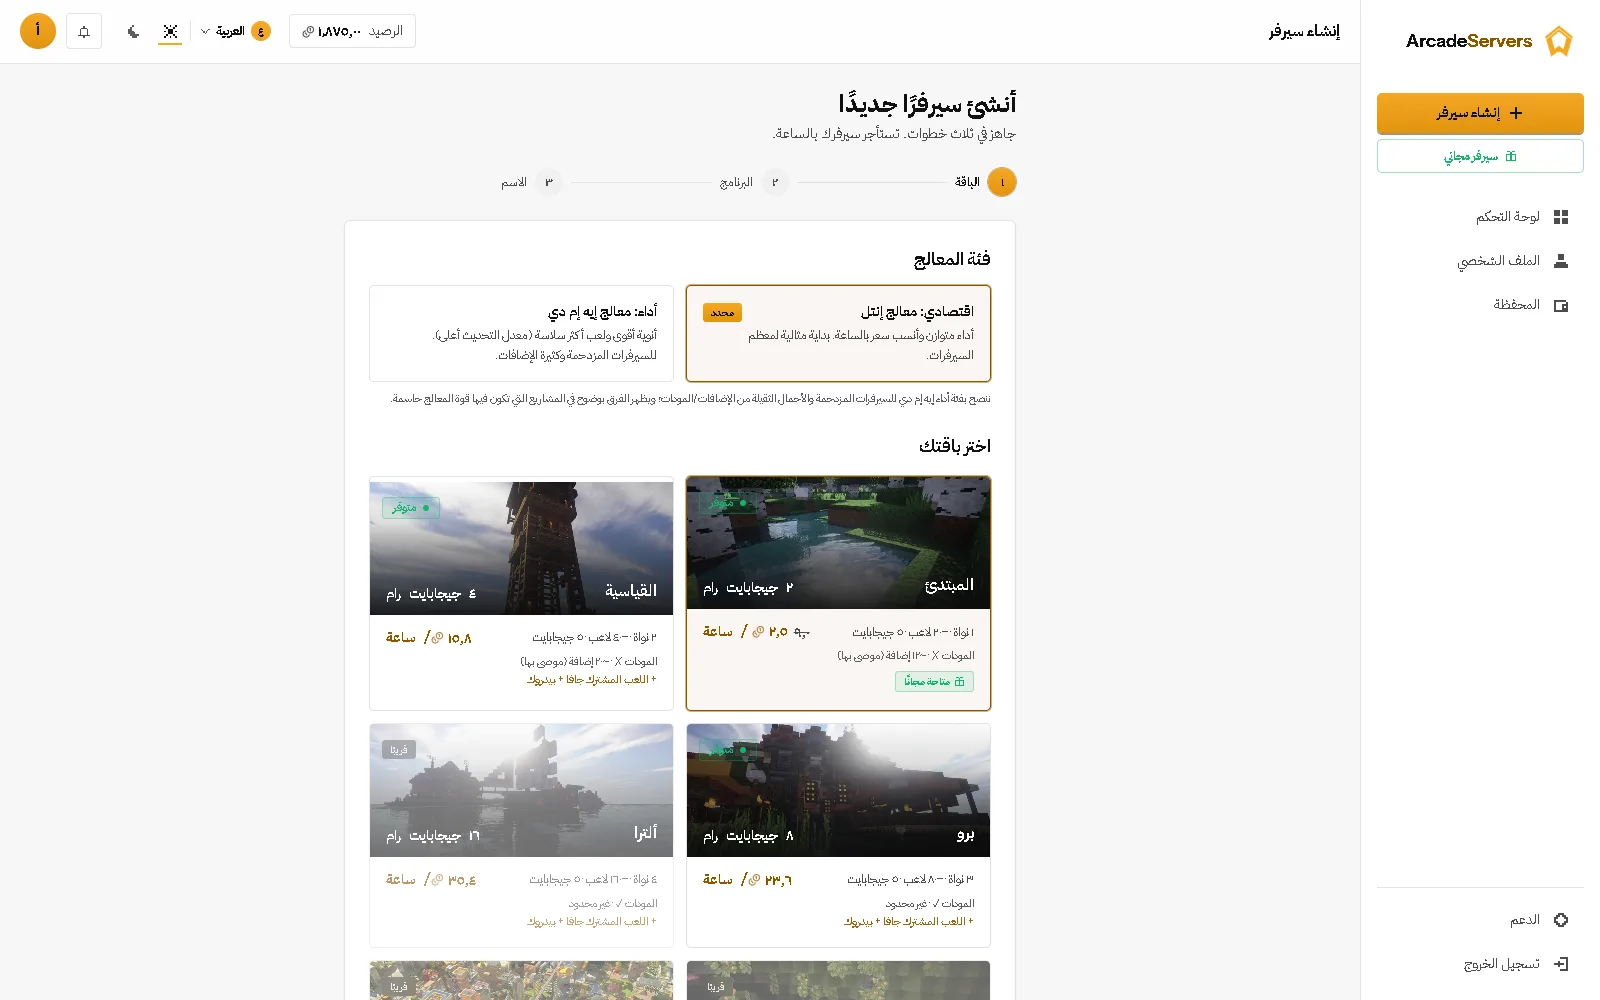Click the فئة المعالج section heading
The image size is (1600, 1000).
click(x=952, y=260)
